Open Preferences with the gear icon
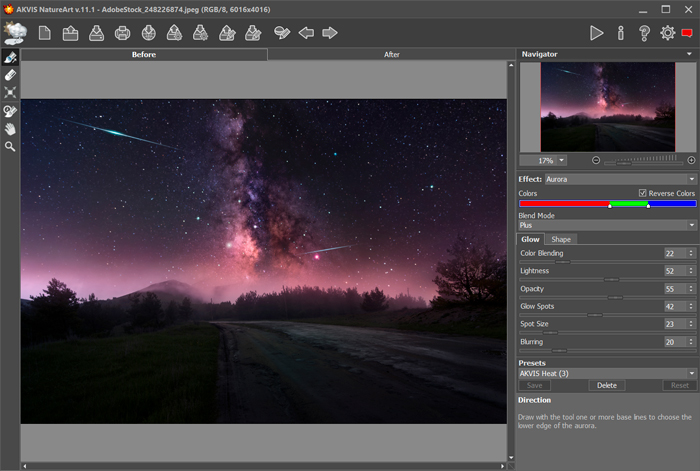 pos(667,33)
